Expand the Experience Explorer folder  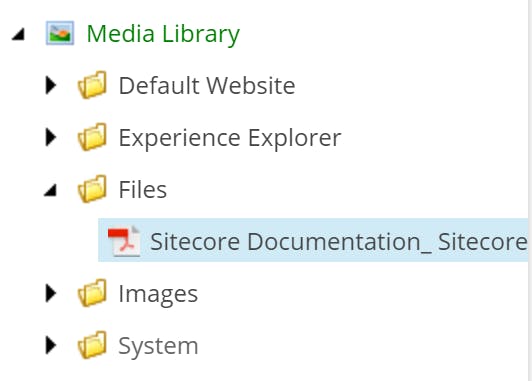click(51, 137)
